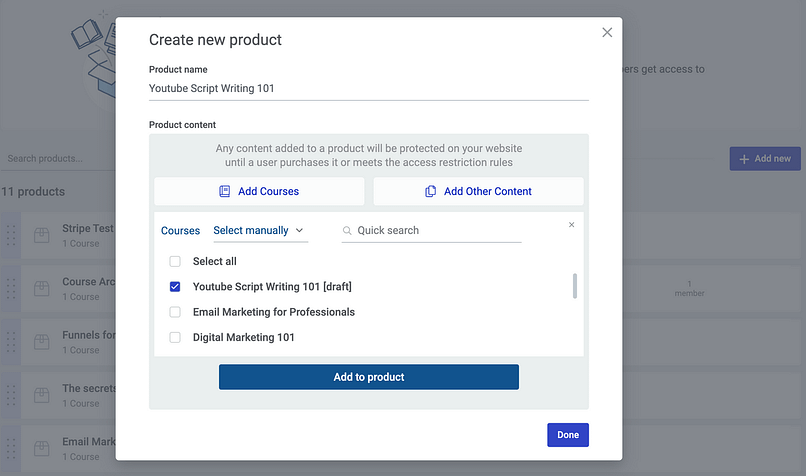Image resolution: width=806 pixels, height=476 pixels.
Task: Click the course list scrollbar thumb
Action: coord(574,286)
